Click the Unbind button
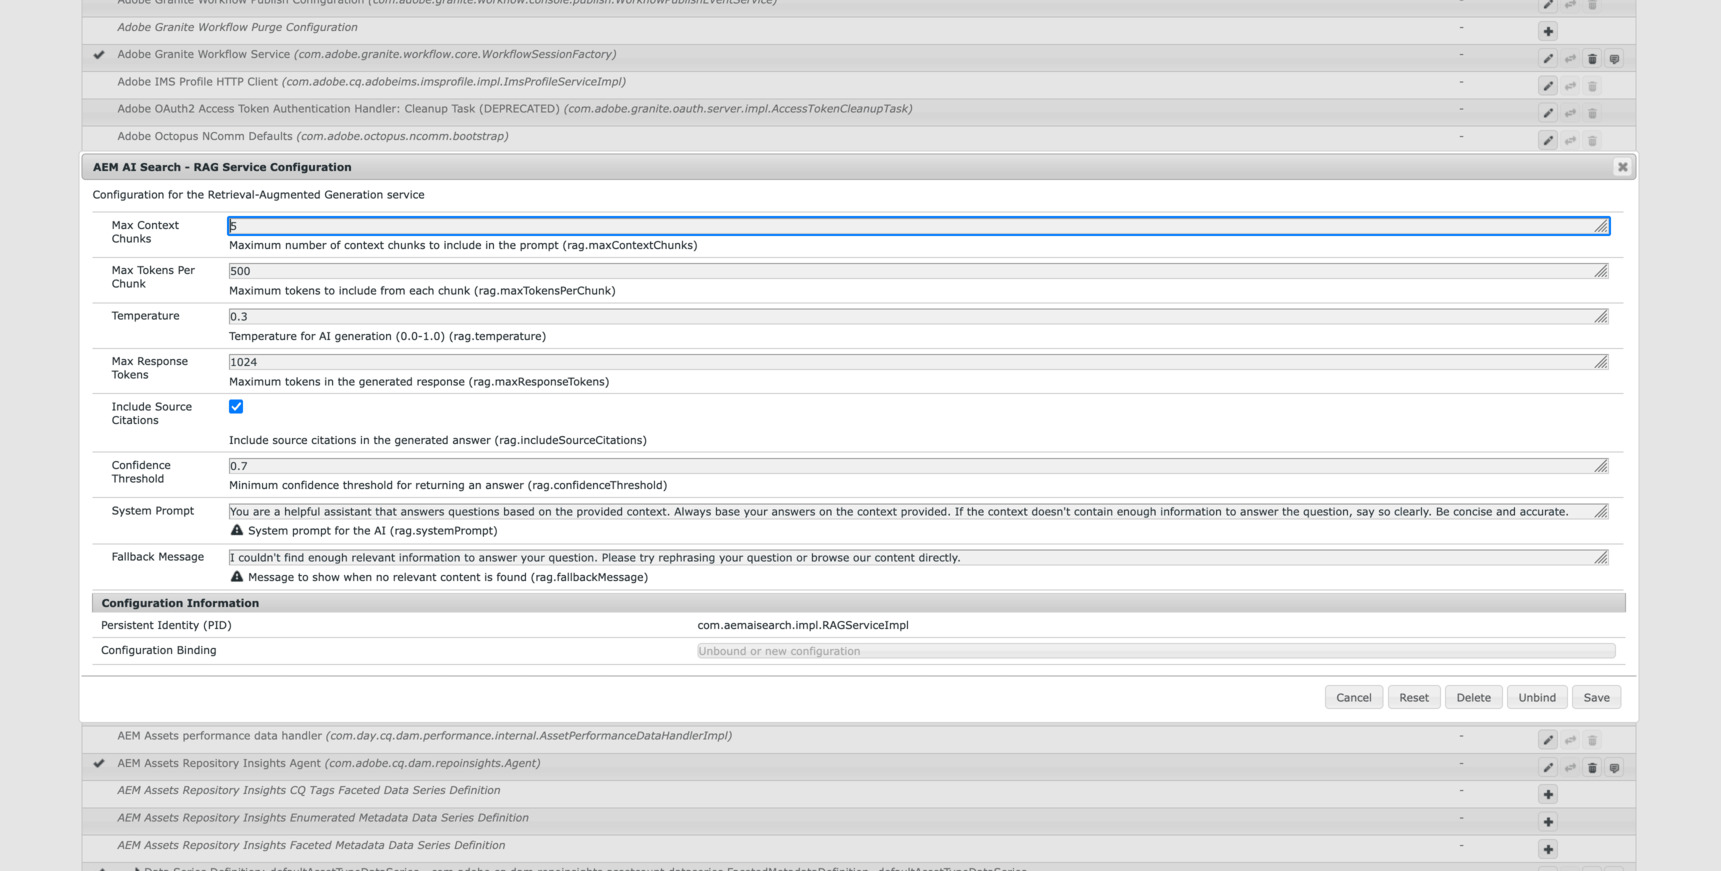Screen dimensions: 1721x871 (x=1537, y=697)
